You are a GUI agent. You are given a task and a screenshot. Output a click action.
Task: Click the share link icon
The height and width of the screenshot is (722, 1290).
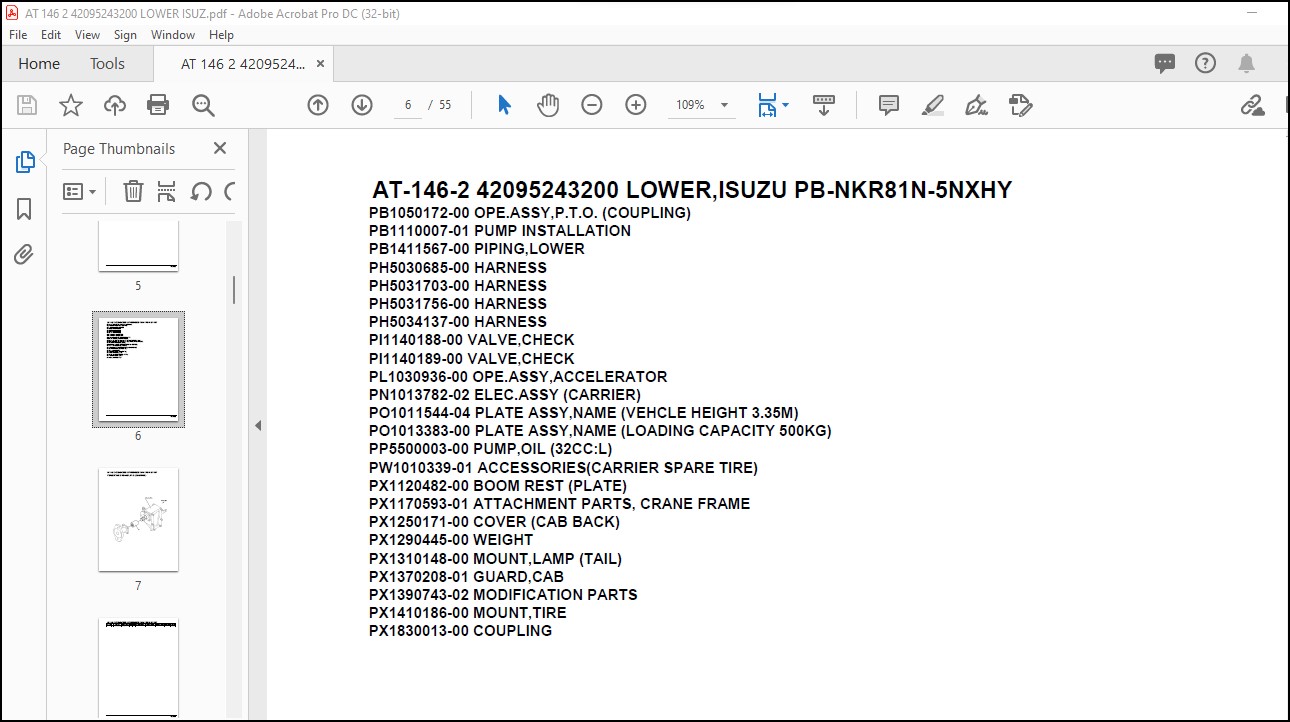(x=1252, y=105)
